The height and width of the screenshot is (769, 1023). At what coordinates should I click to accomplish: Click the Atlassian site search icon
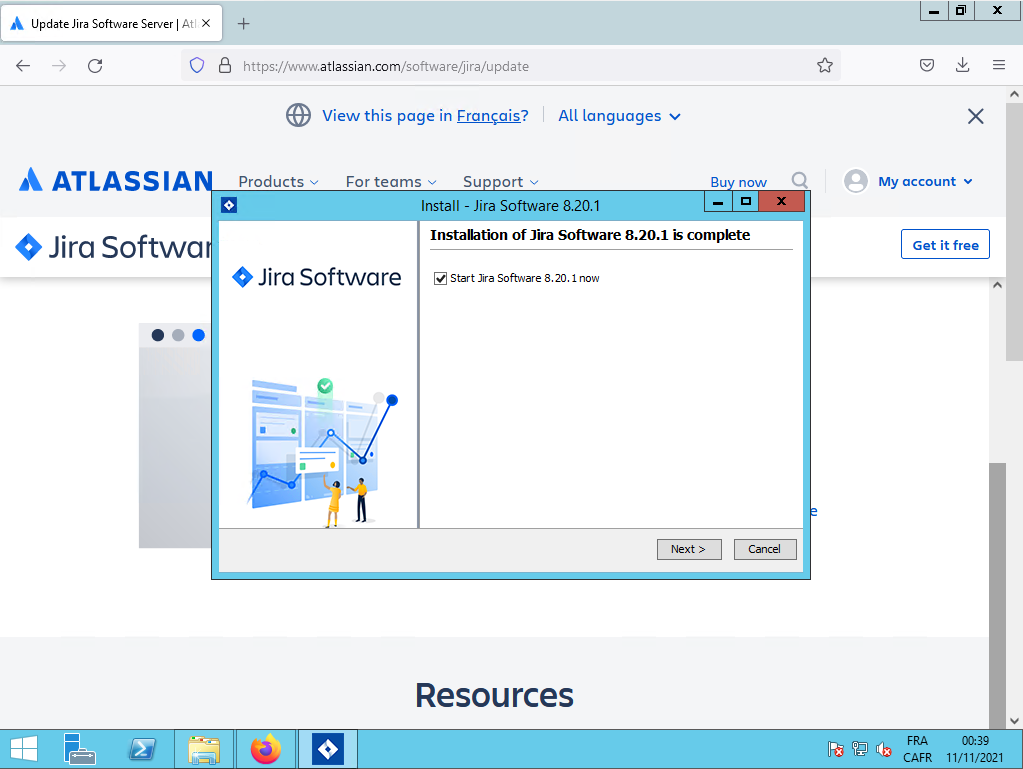coord(800,180)
